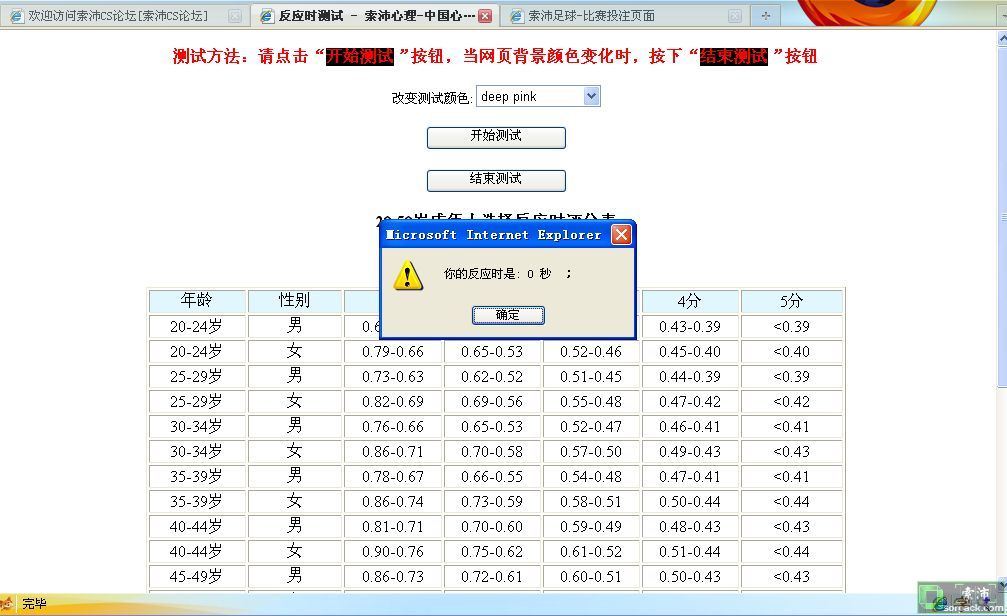
Task: Open a new tab with the plus button
Action: [766, 16]
